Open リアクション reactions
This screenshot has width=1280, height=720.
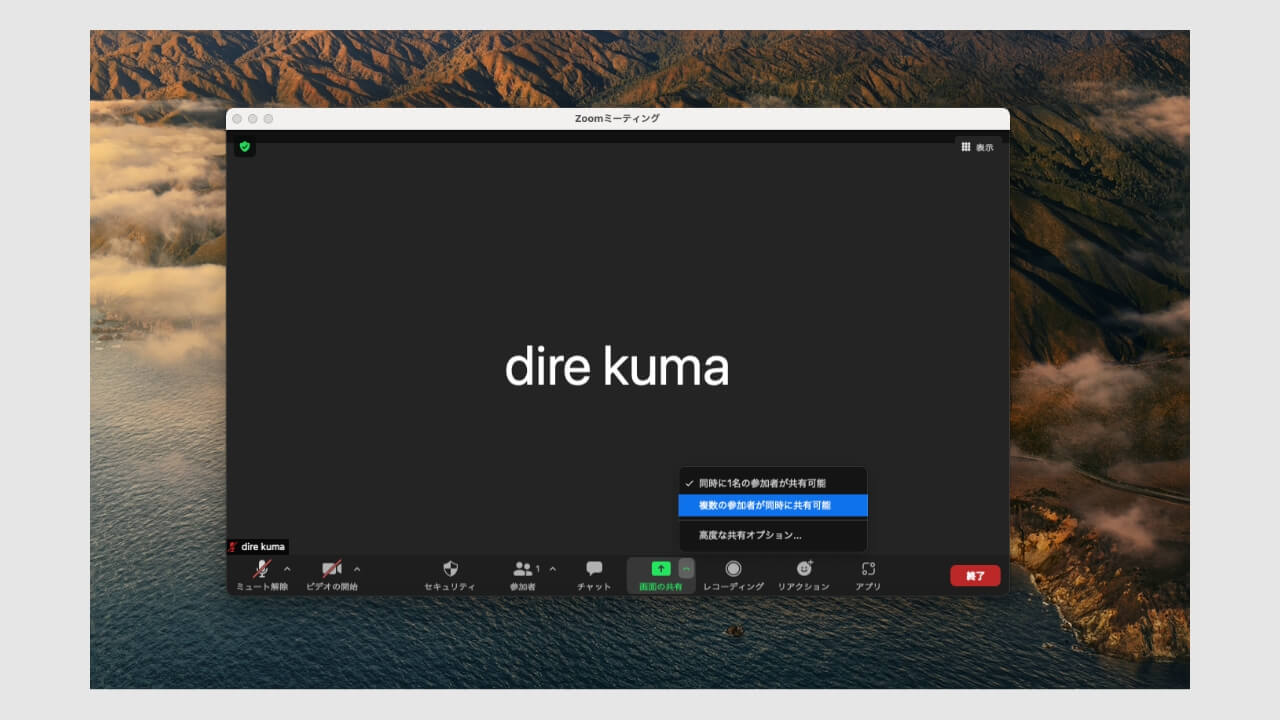point(804,575)
